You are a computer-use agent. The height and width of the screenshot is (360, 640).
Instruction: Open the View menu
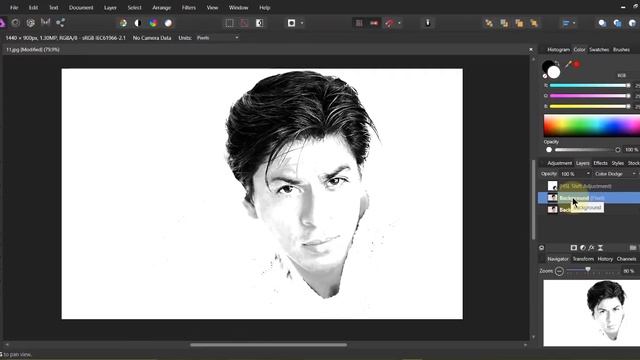point(212,7)
